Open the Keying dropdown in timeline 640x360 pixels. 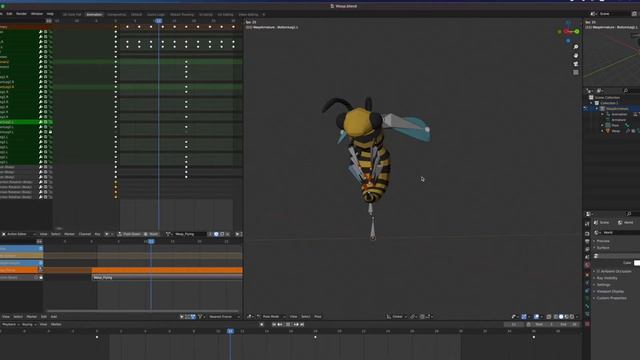coord(28,324)
